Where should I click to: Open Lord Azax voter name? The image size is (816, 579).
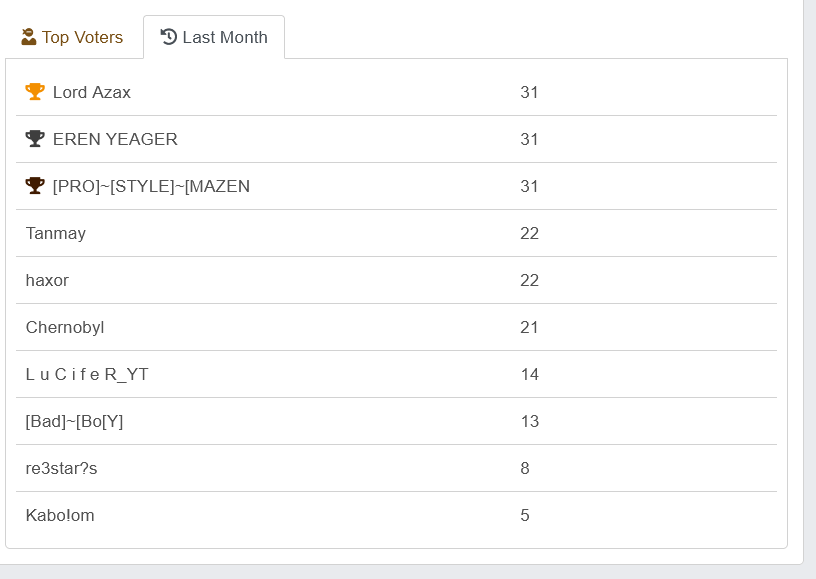(92, 93)
